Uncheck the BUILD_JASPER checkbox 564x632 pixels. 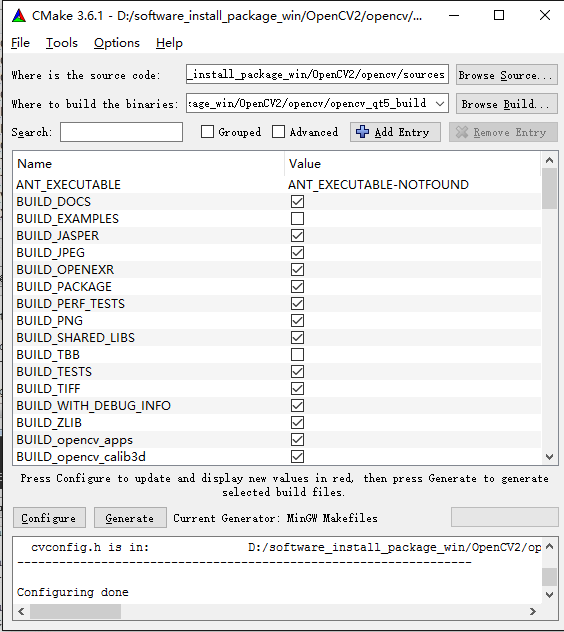tap(298, 235)
